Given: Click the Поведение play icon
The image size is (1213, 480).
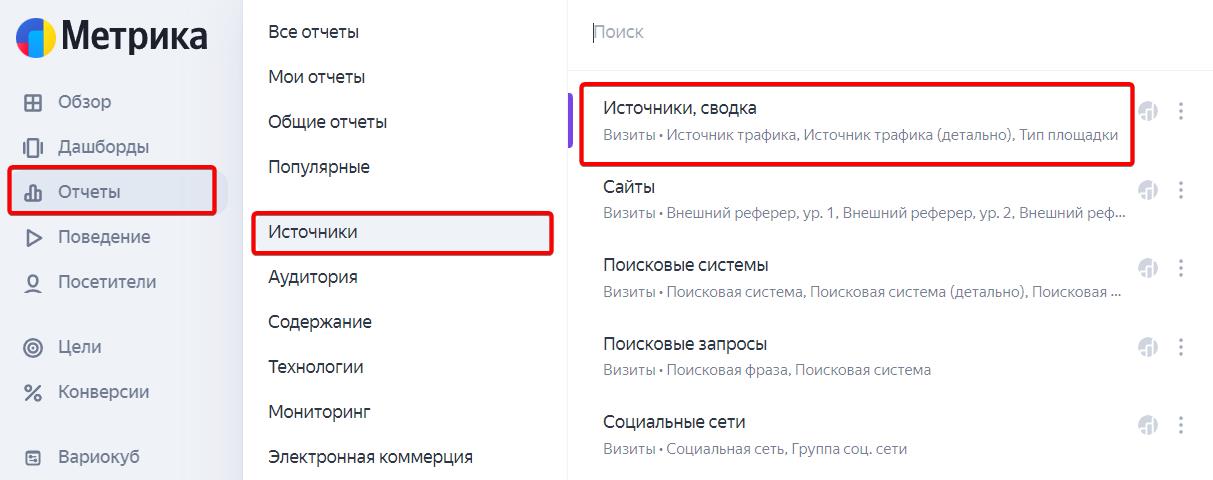Looking at the screenshot, I should coord(33,237).
